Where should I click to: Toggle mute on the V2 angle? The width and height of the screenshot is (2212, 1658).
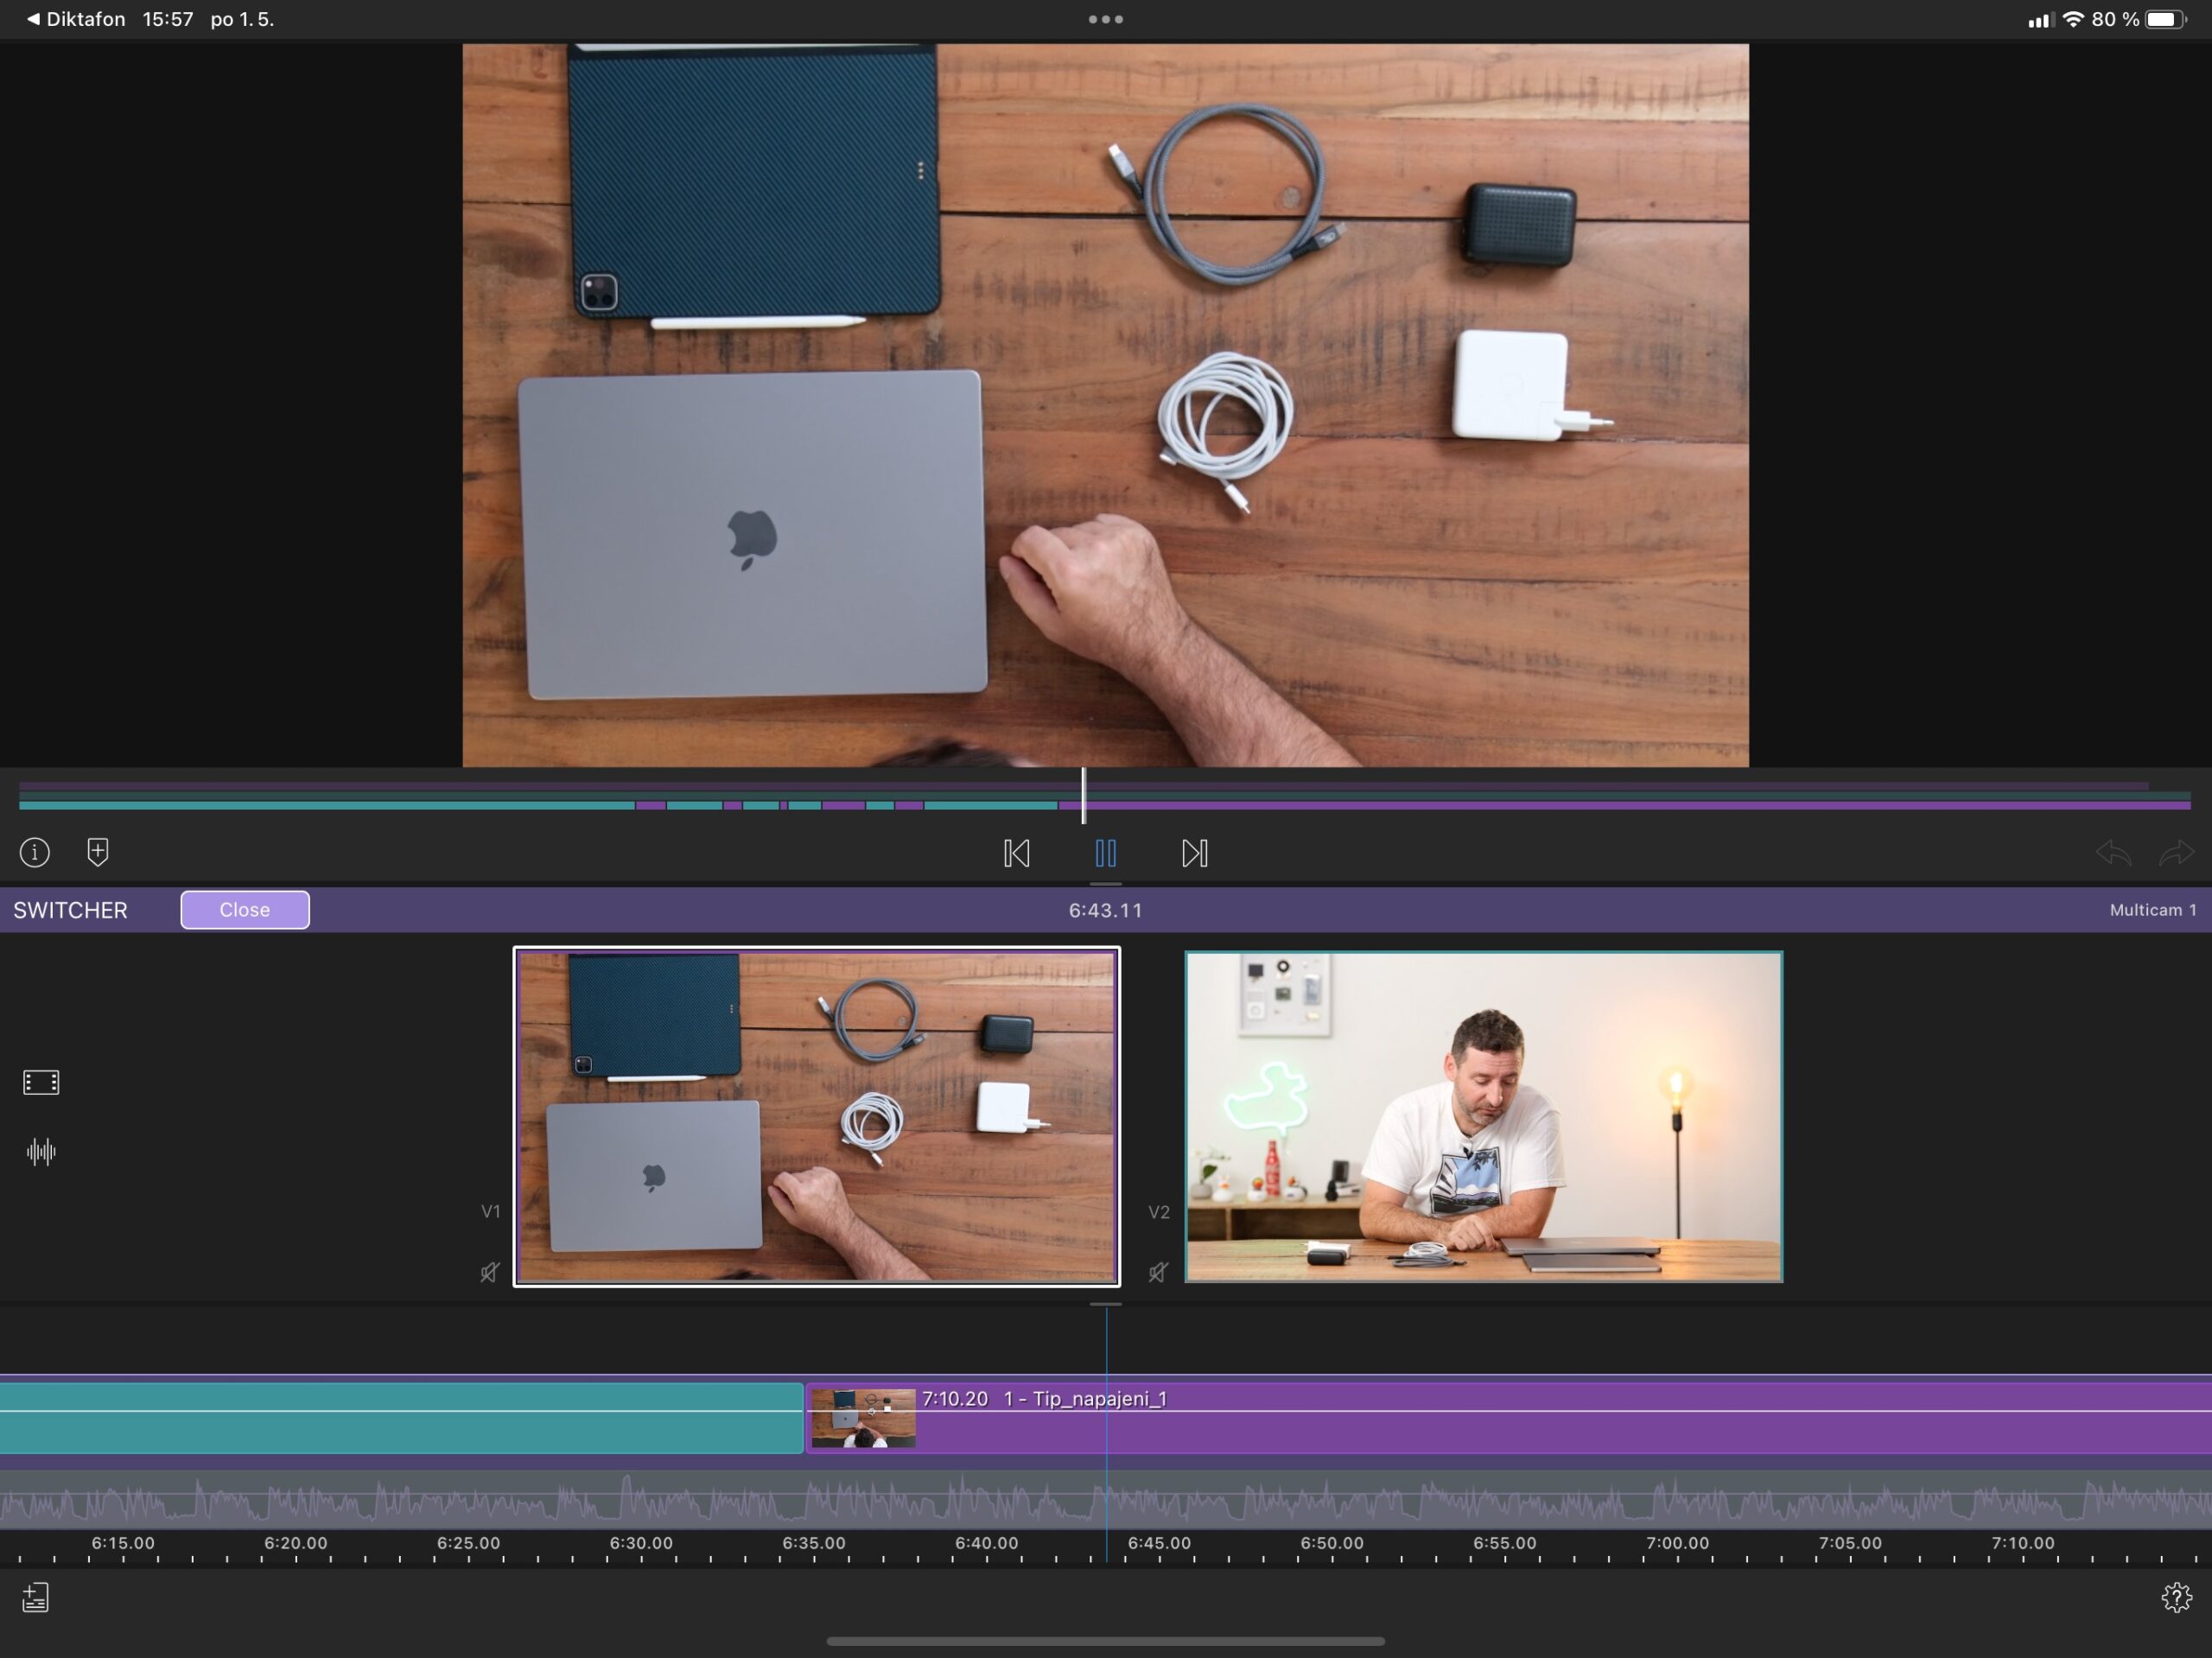pyautogui.click(x=1158, y=1272)
